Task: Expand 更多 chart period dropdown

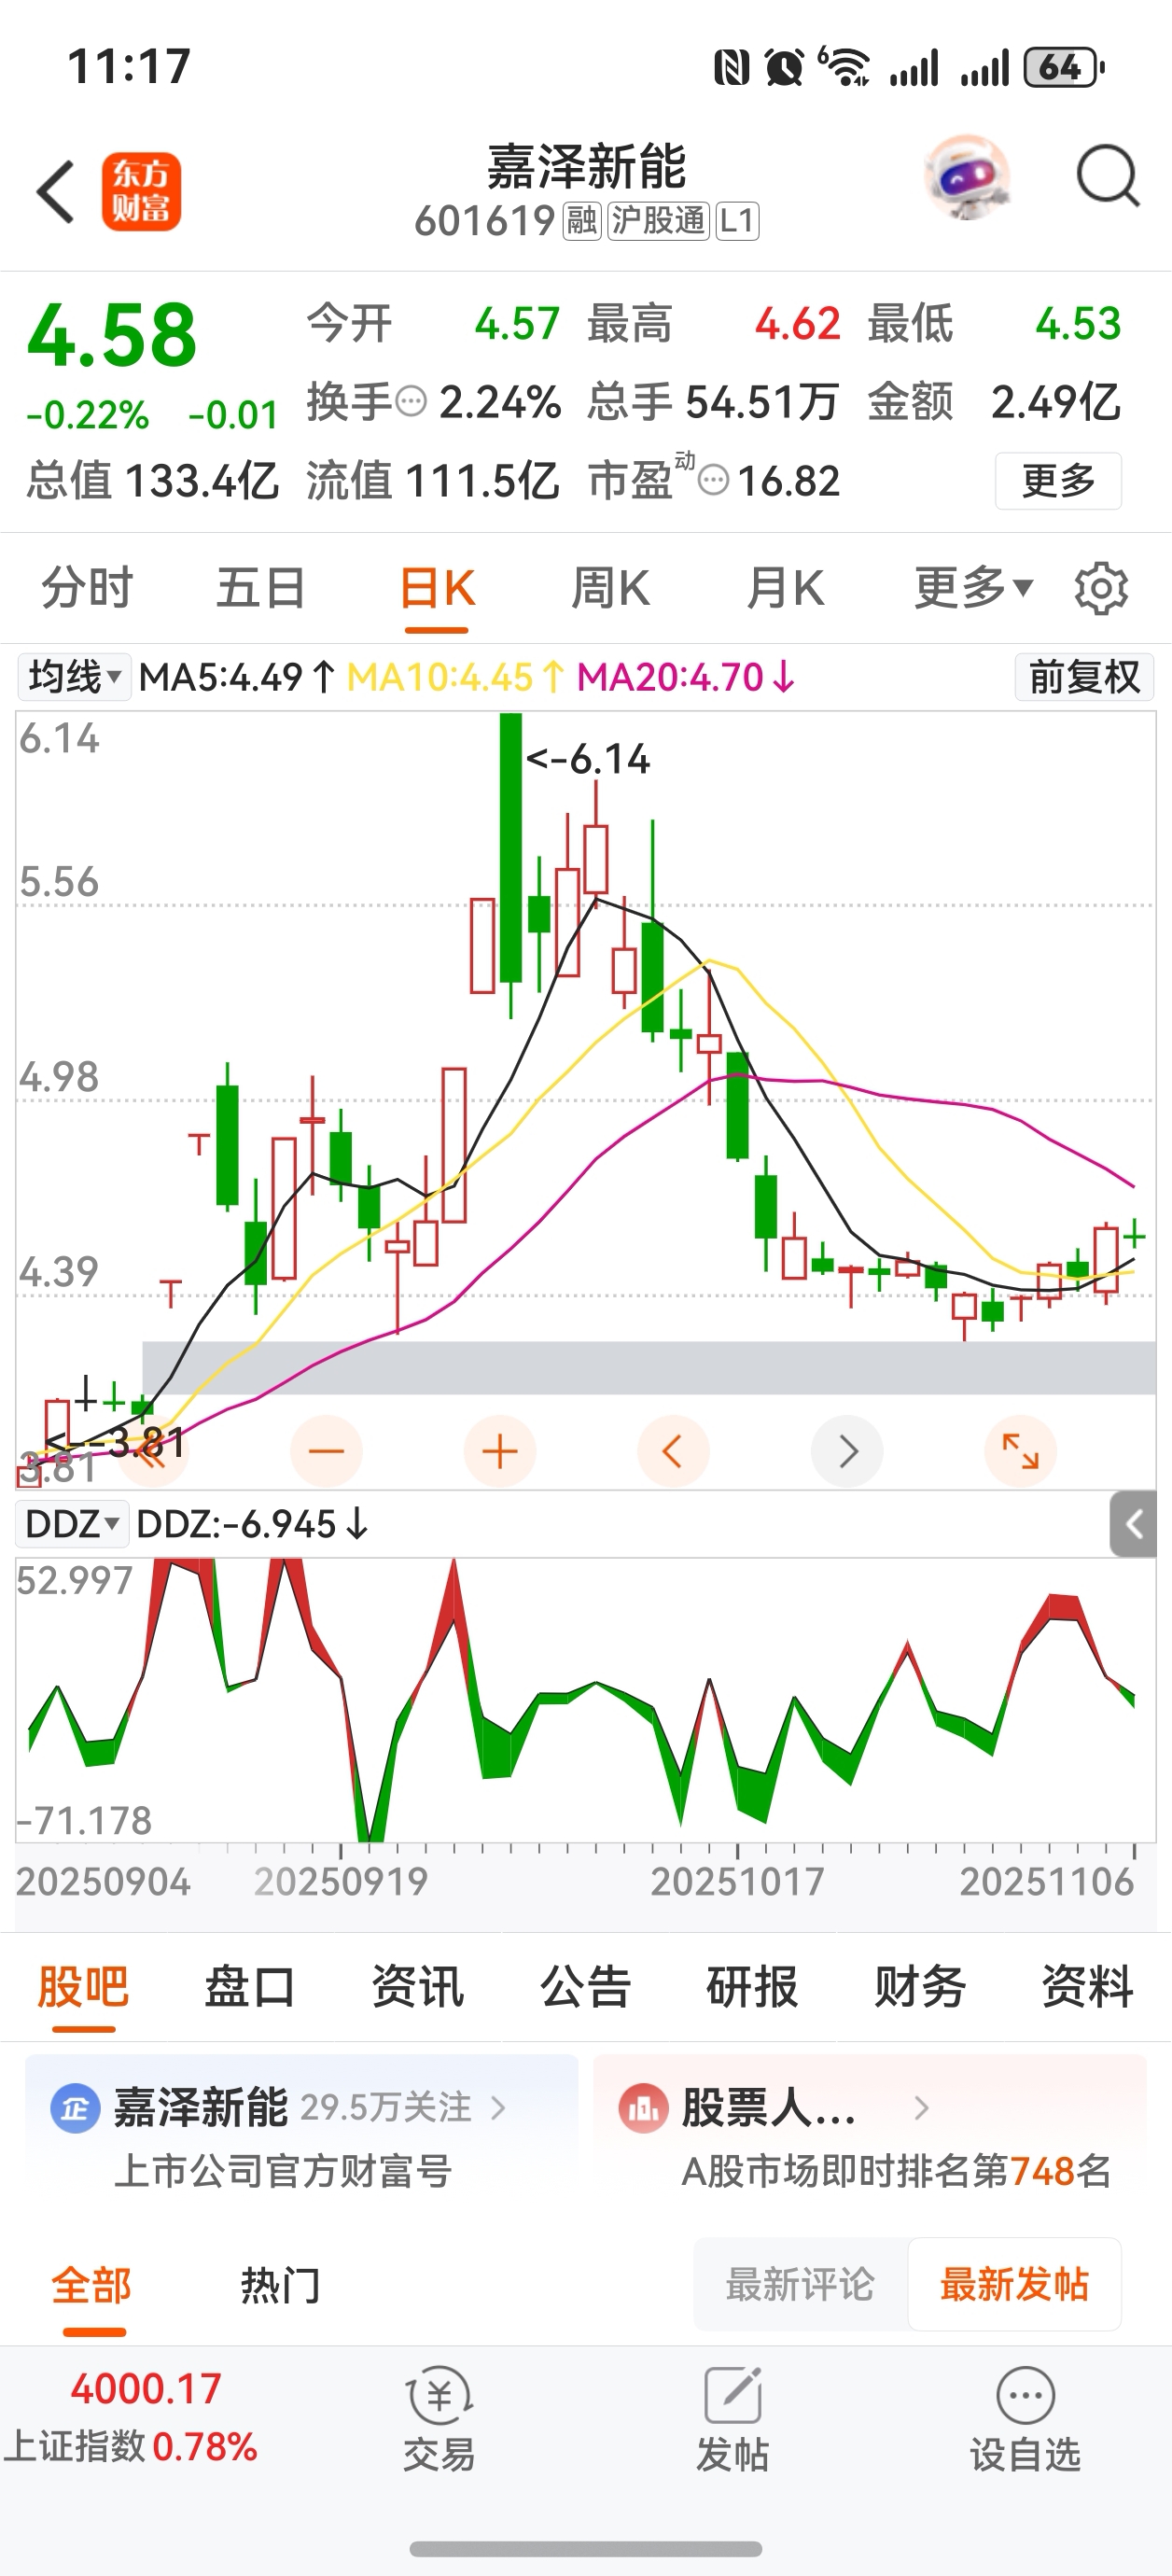Action: point(974,587)
